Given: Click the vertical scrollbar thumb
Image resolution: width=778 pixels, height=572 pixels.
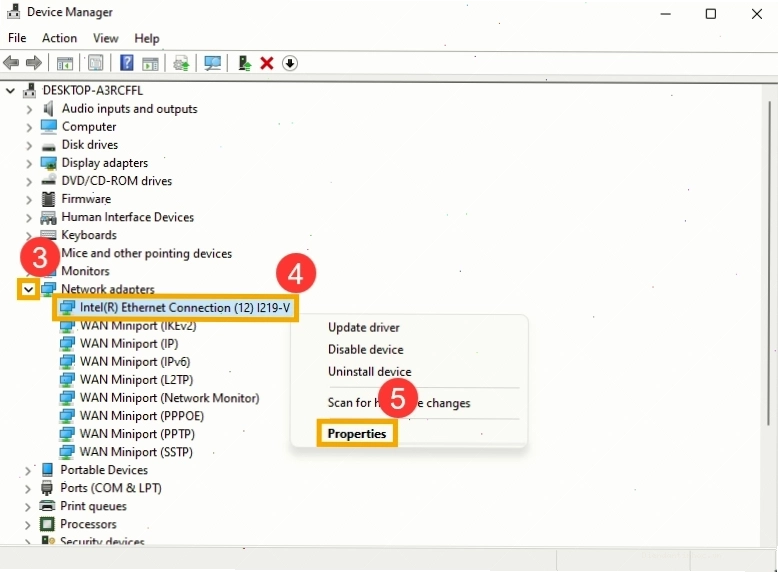Looking at the screenshot, I should click(x=769, y=263).
